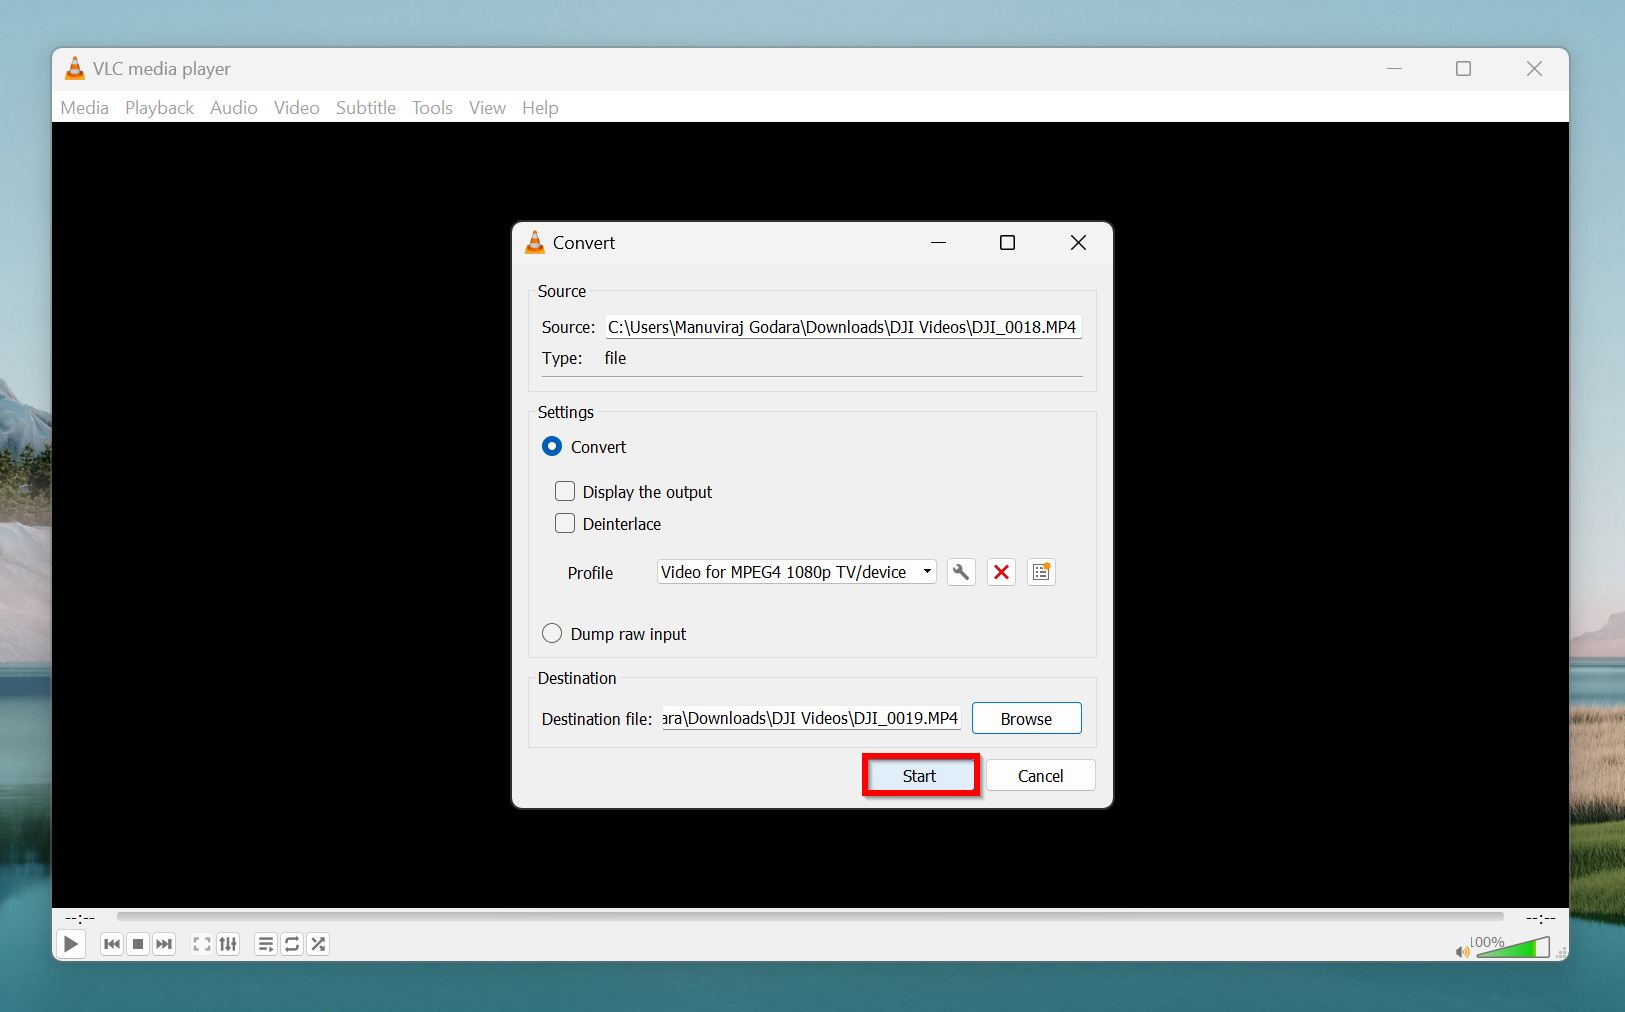Stop playback button
This screenshot has height=1012, width=1625.
point(138,944)
